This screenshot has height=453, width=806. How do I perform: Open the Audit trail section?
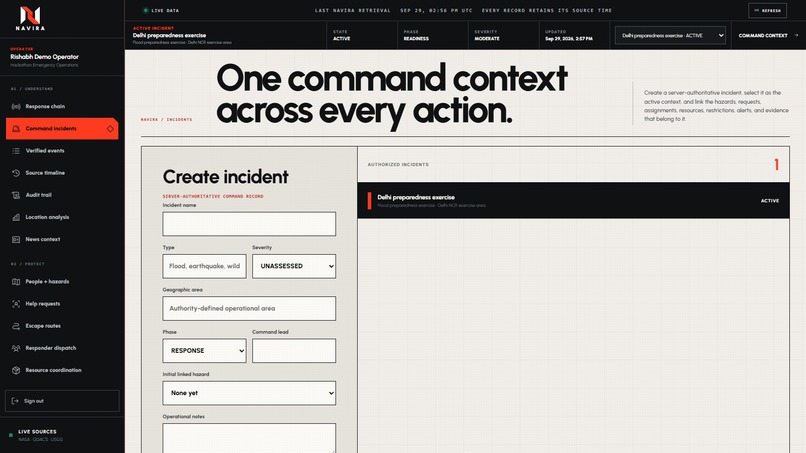(62, 195)
